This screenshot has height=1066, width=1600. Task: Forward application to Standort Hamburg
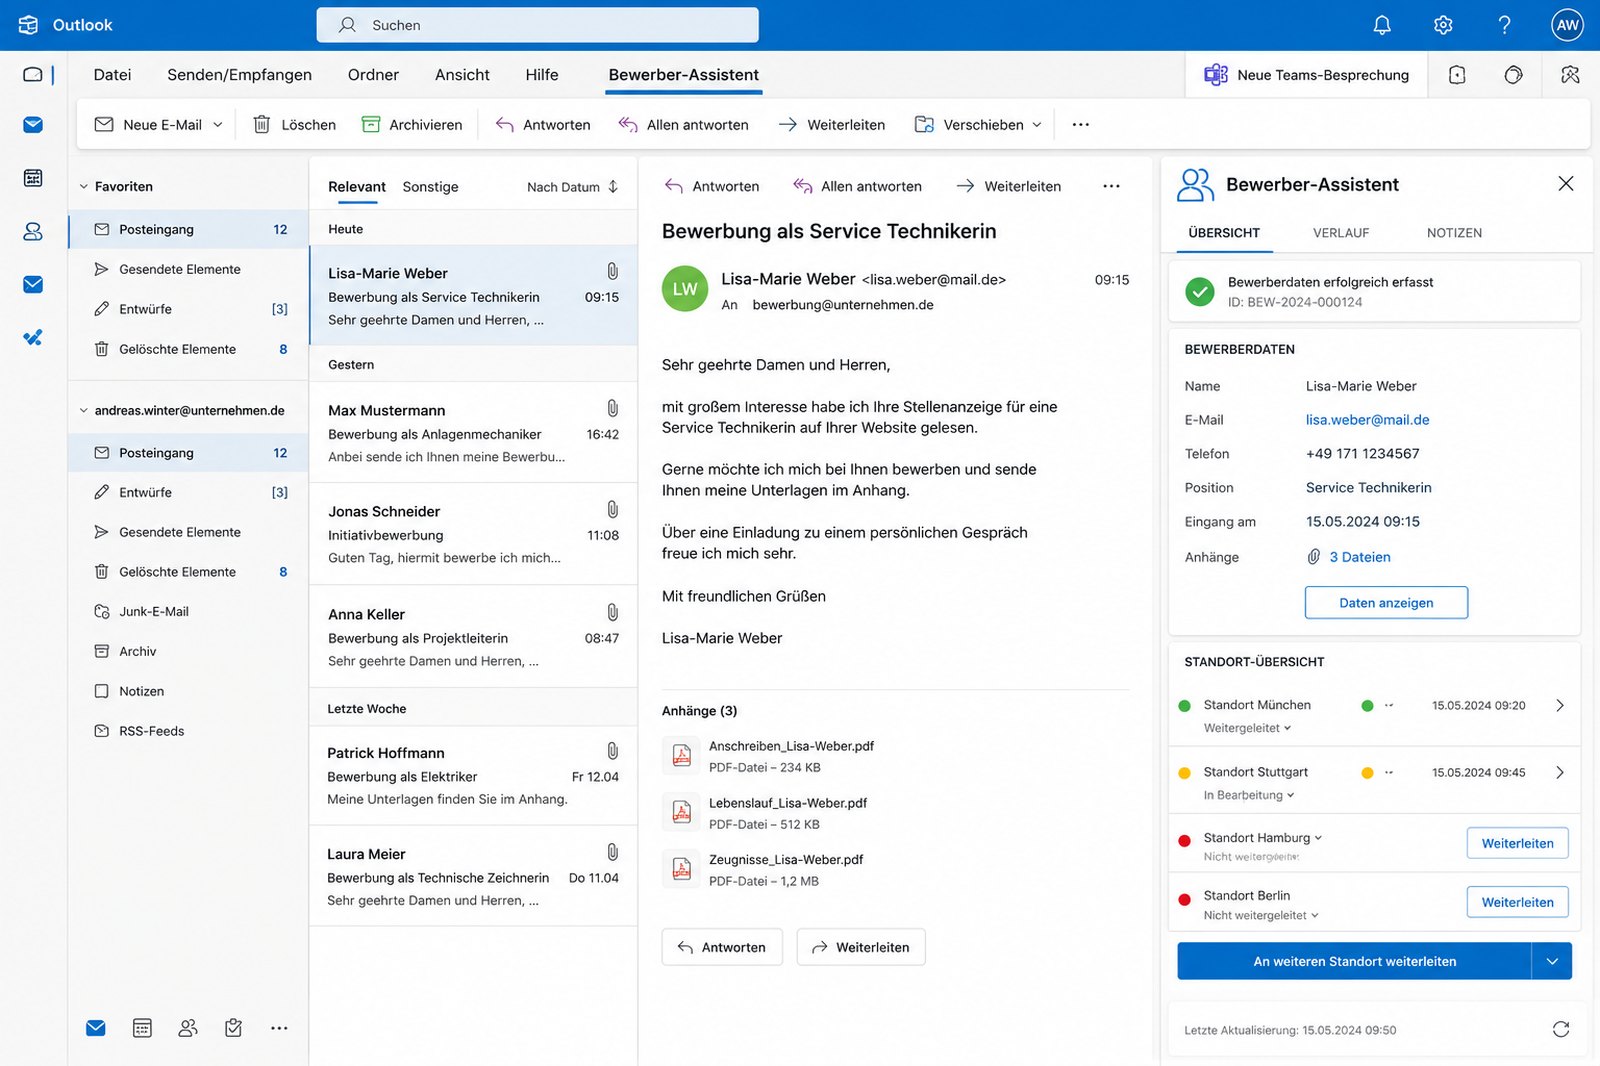[1517, 843]
